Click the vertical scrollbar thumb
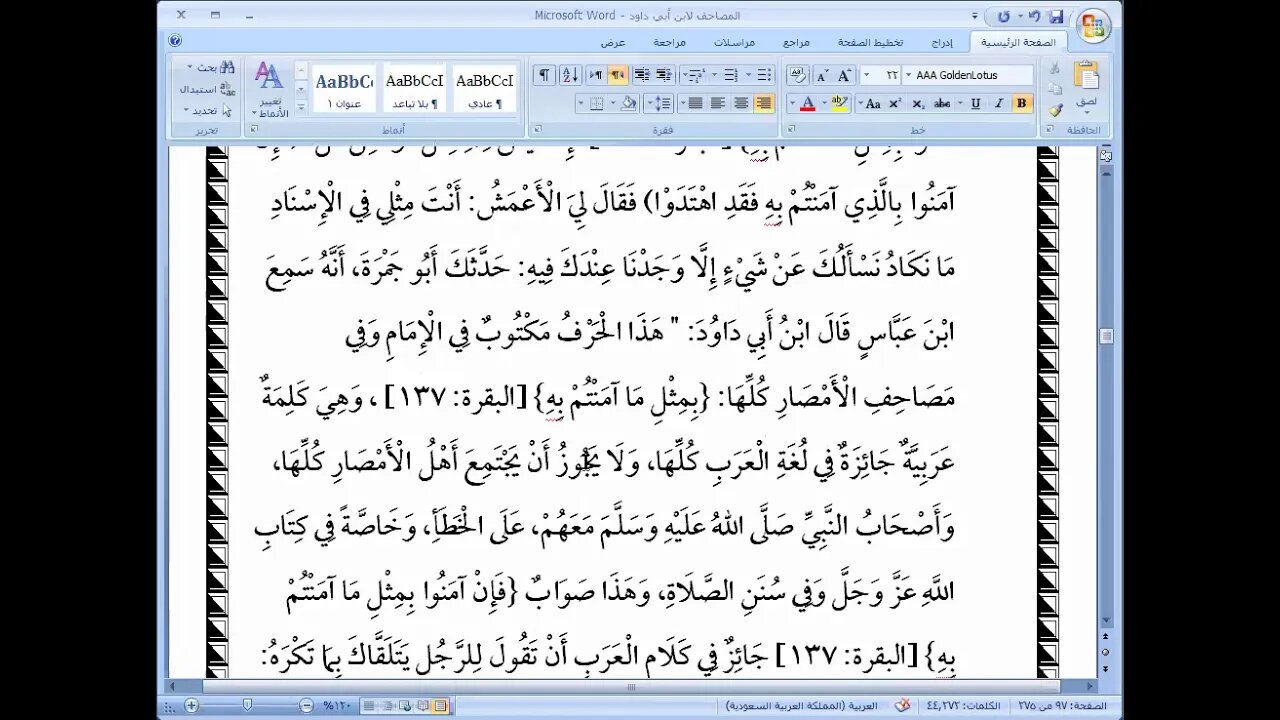Viewport: 1280px width, 720px height. (x=1106, y=337)
